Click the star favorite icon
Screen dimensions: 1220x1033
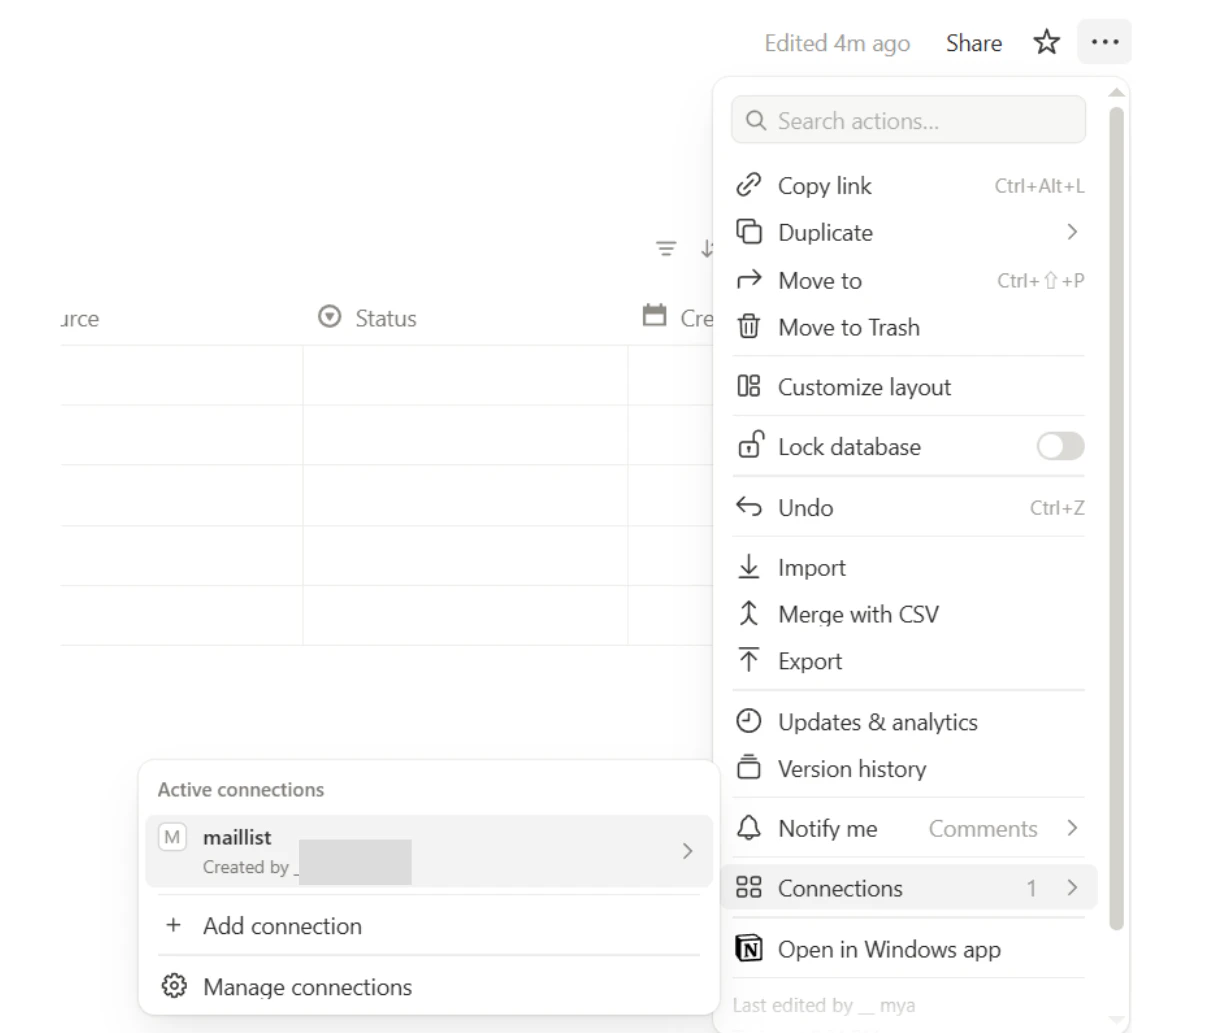click(1046, 42)
